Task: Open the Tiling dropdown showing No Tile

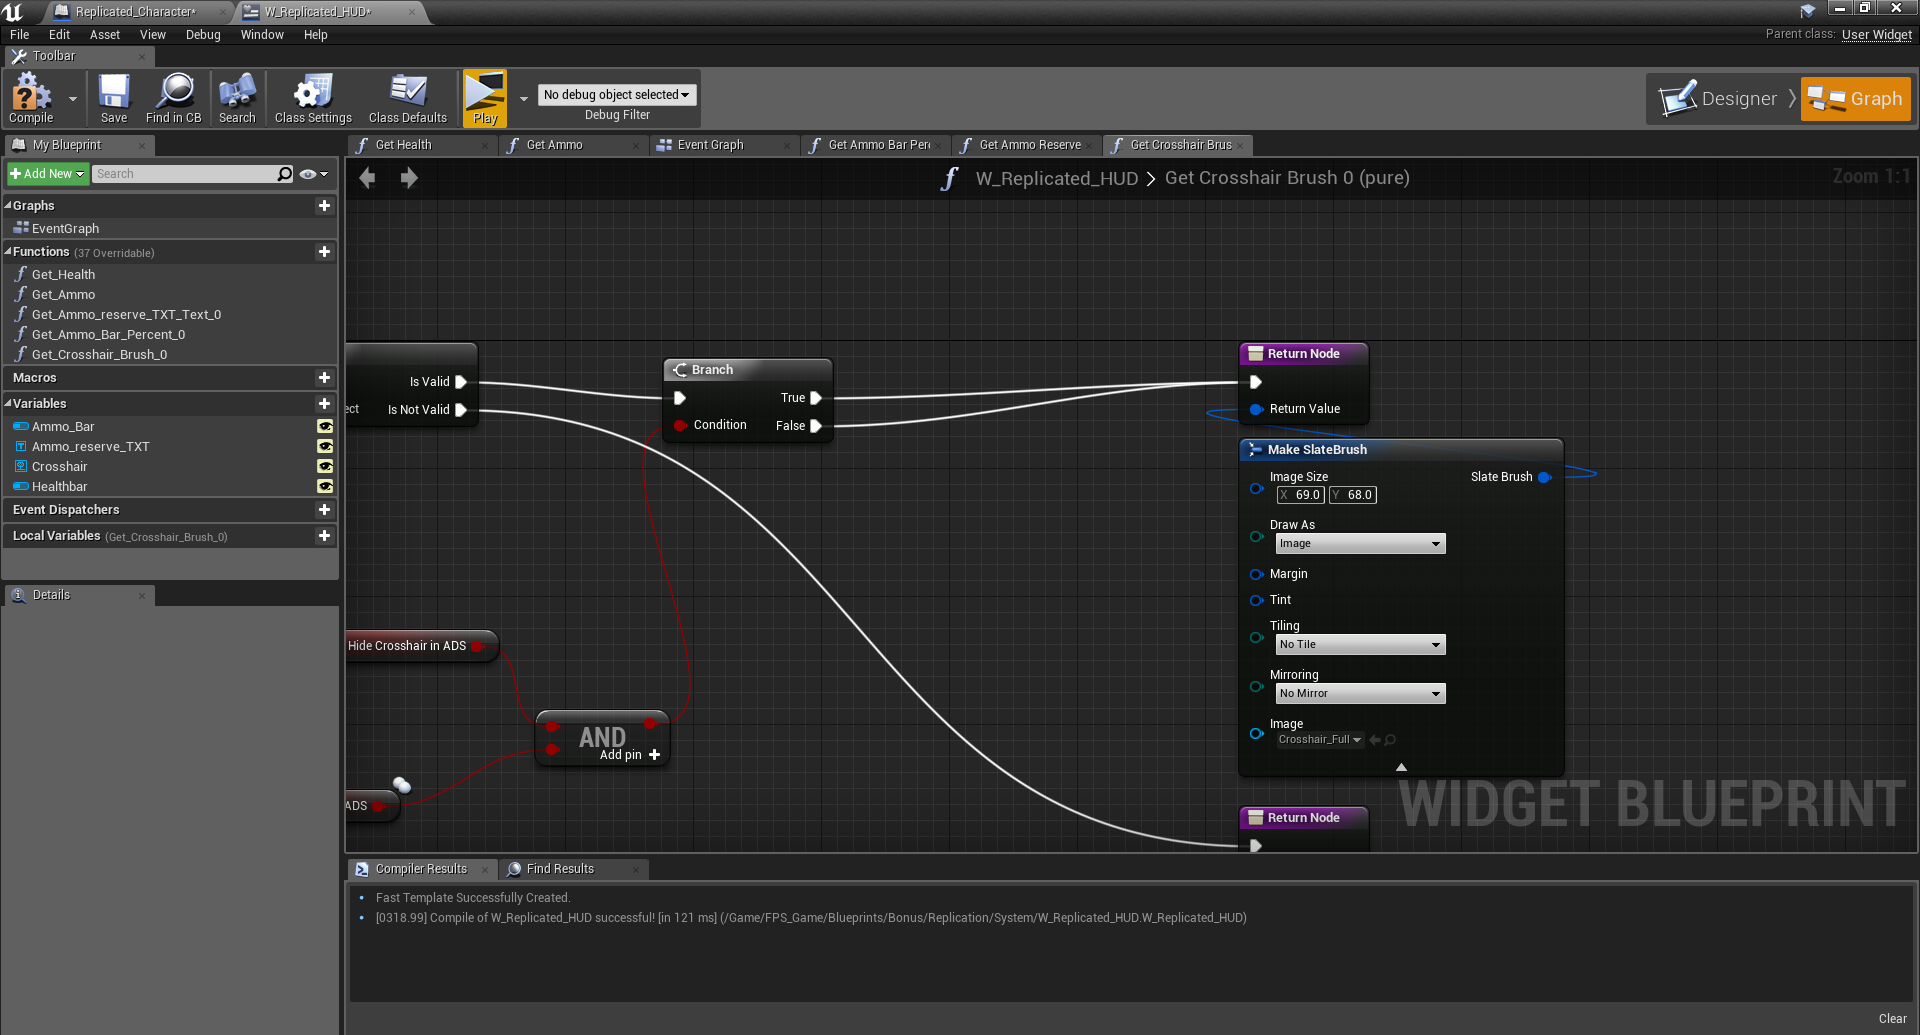Action: tap(1359, 644)
